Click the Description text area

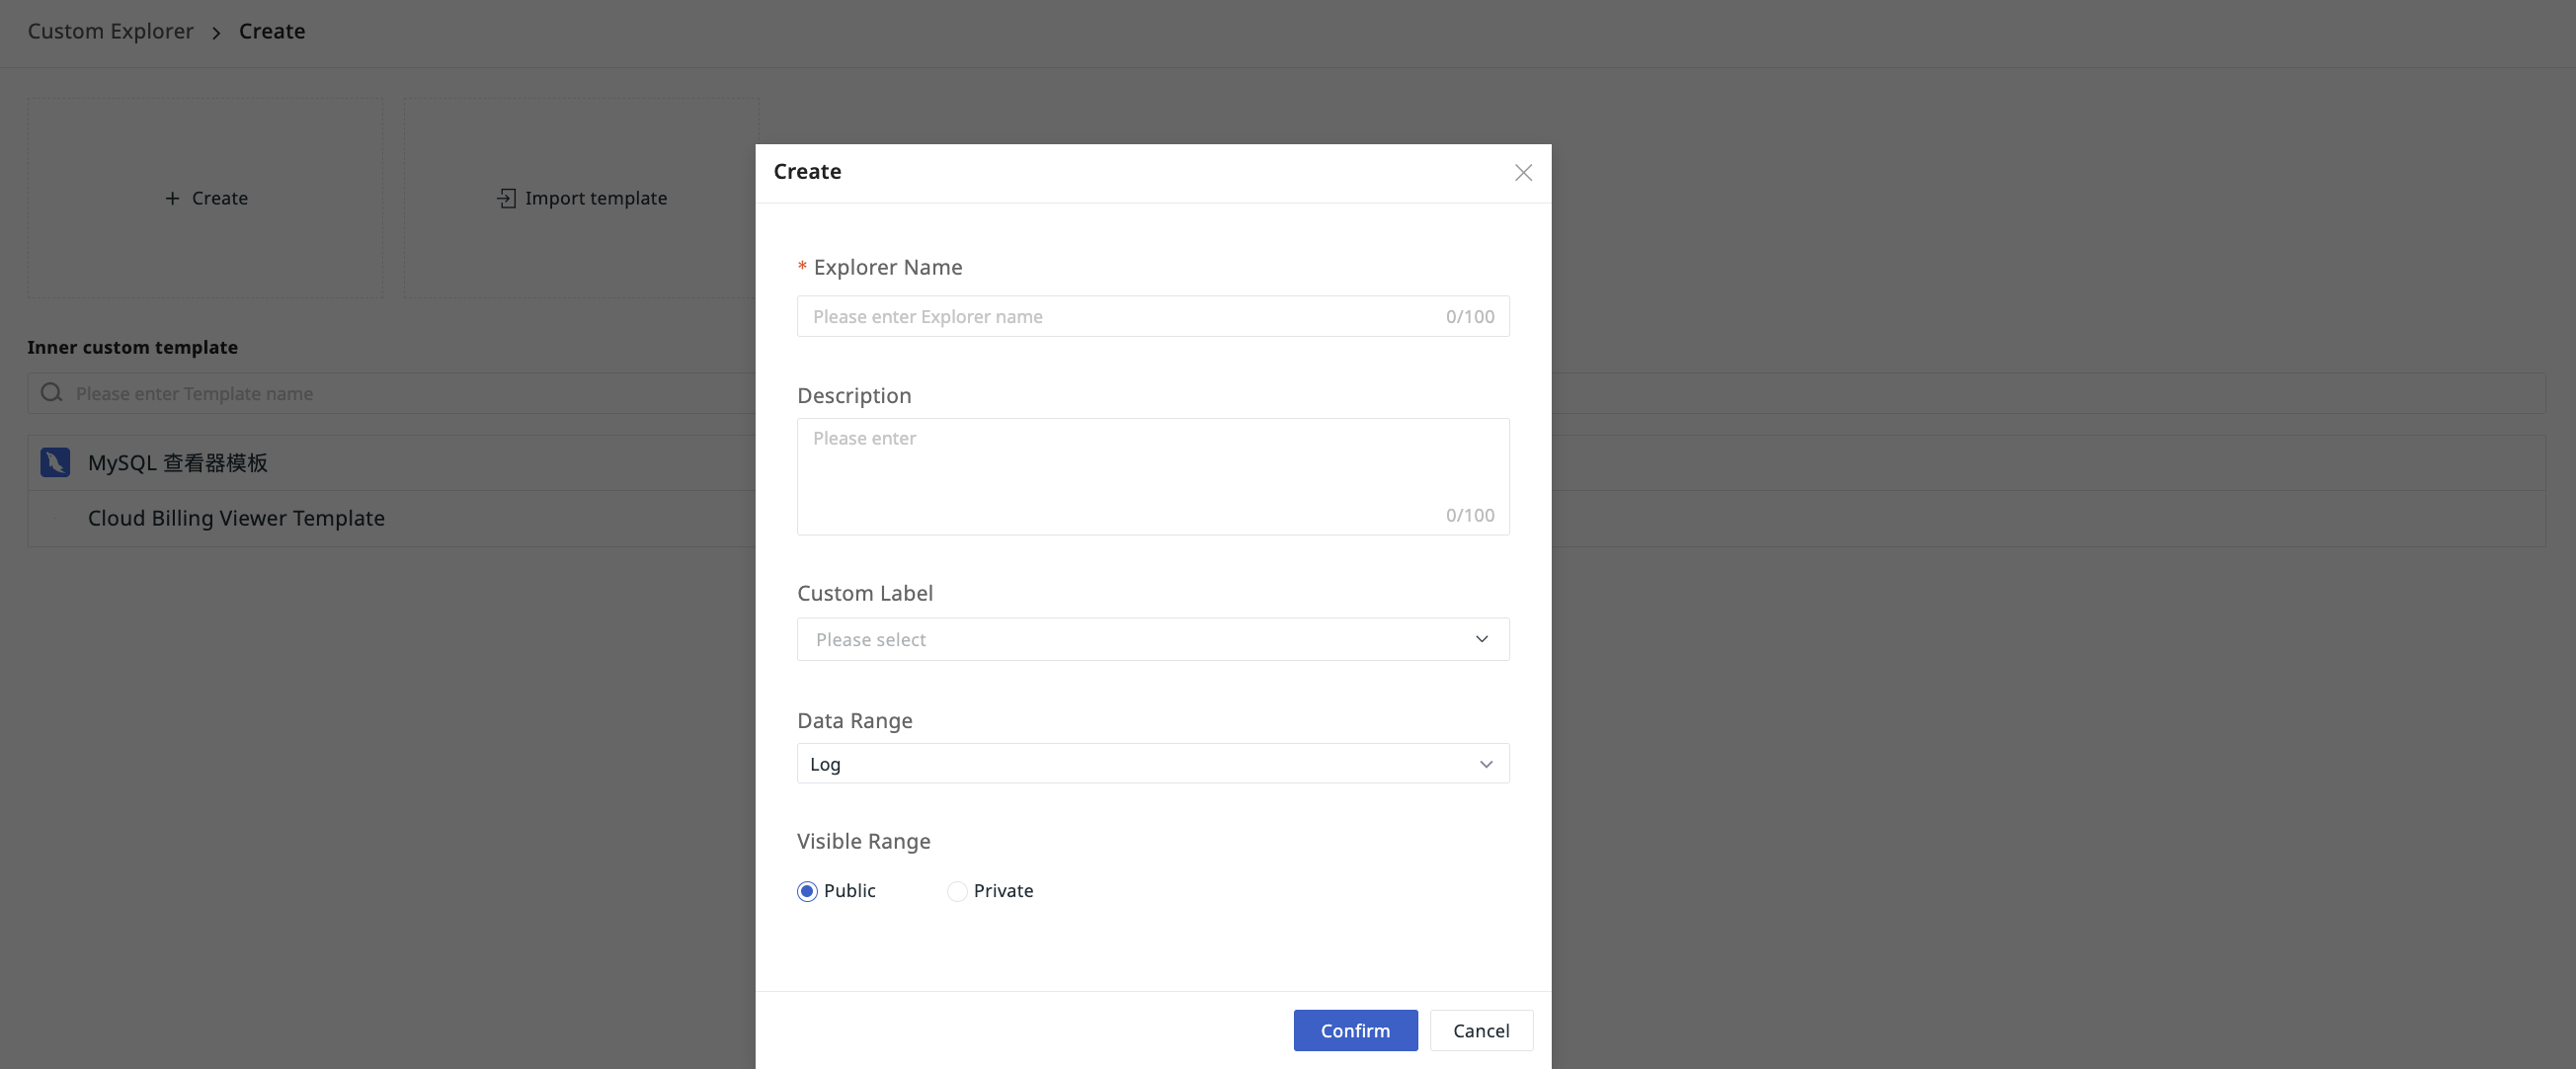[1153, 476]
